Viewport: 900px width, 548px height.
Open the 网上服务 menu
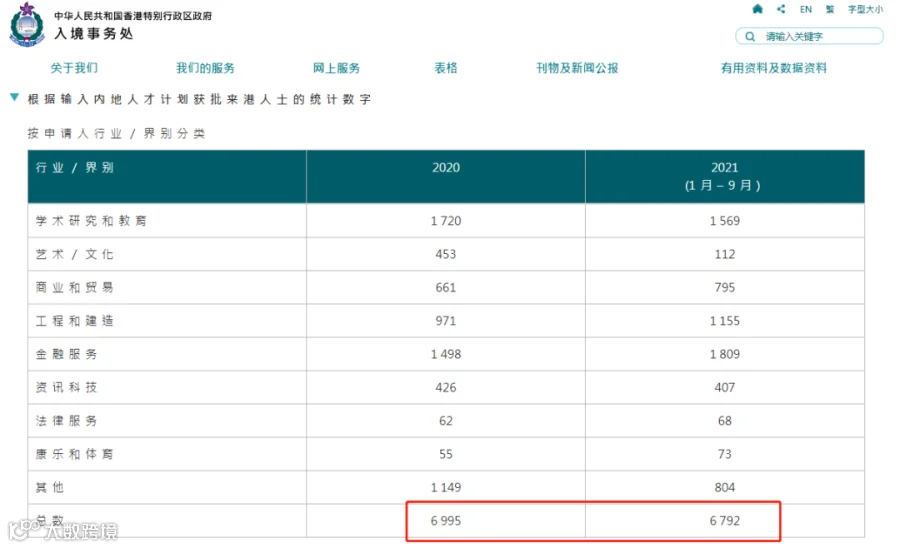(x=336, y=68)
